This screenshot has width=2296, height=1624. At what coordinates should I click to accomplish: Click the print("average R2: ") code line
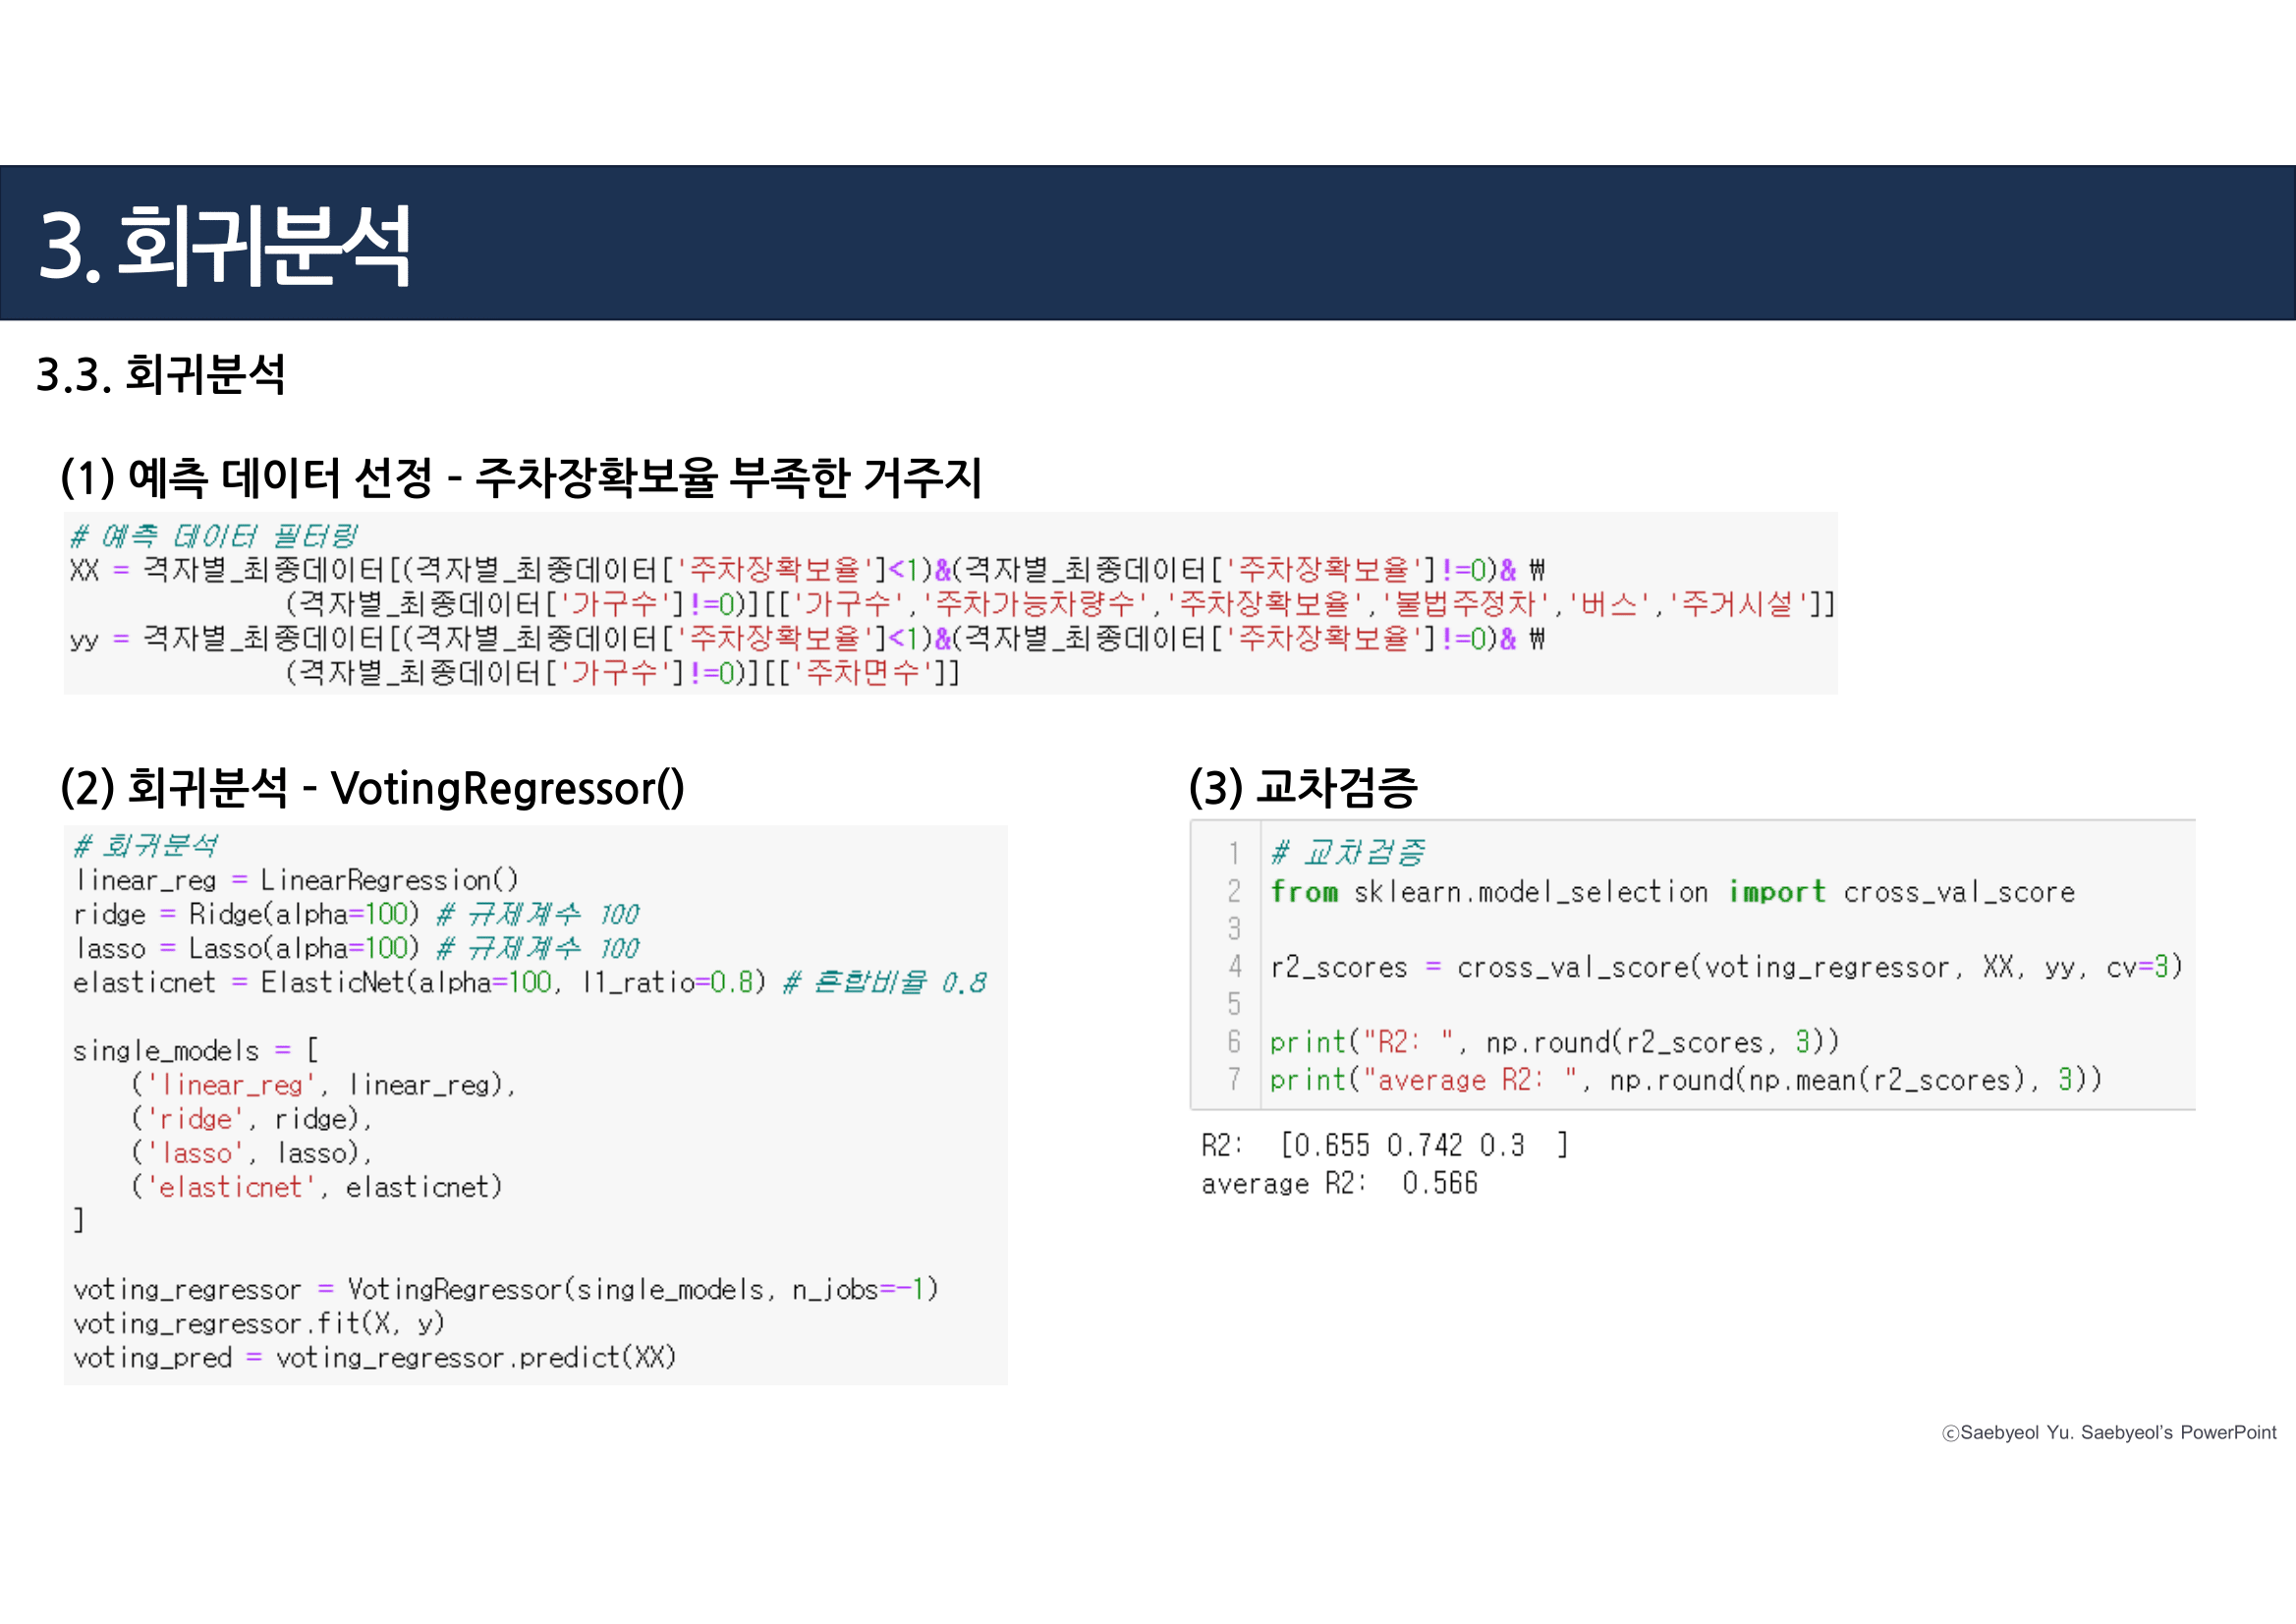(1686, 1080)
